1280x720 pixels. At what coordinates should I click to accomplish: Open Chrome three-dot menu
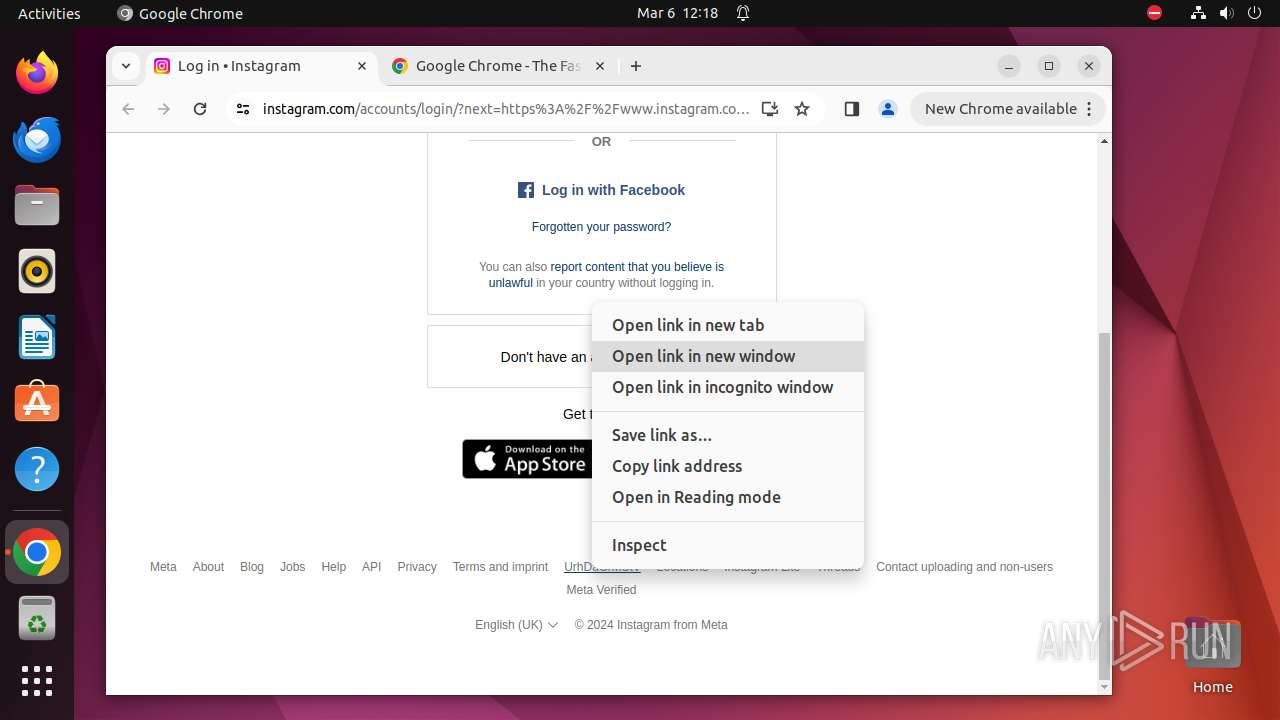pyautogui.click(x=1089, y=109)
